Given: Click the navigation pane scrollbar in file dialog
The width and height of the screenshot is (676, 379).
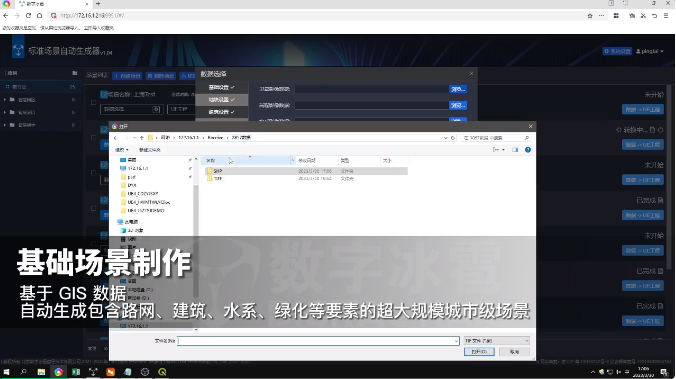Looking at the screenshot, I should 196,241.
